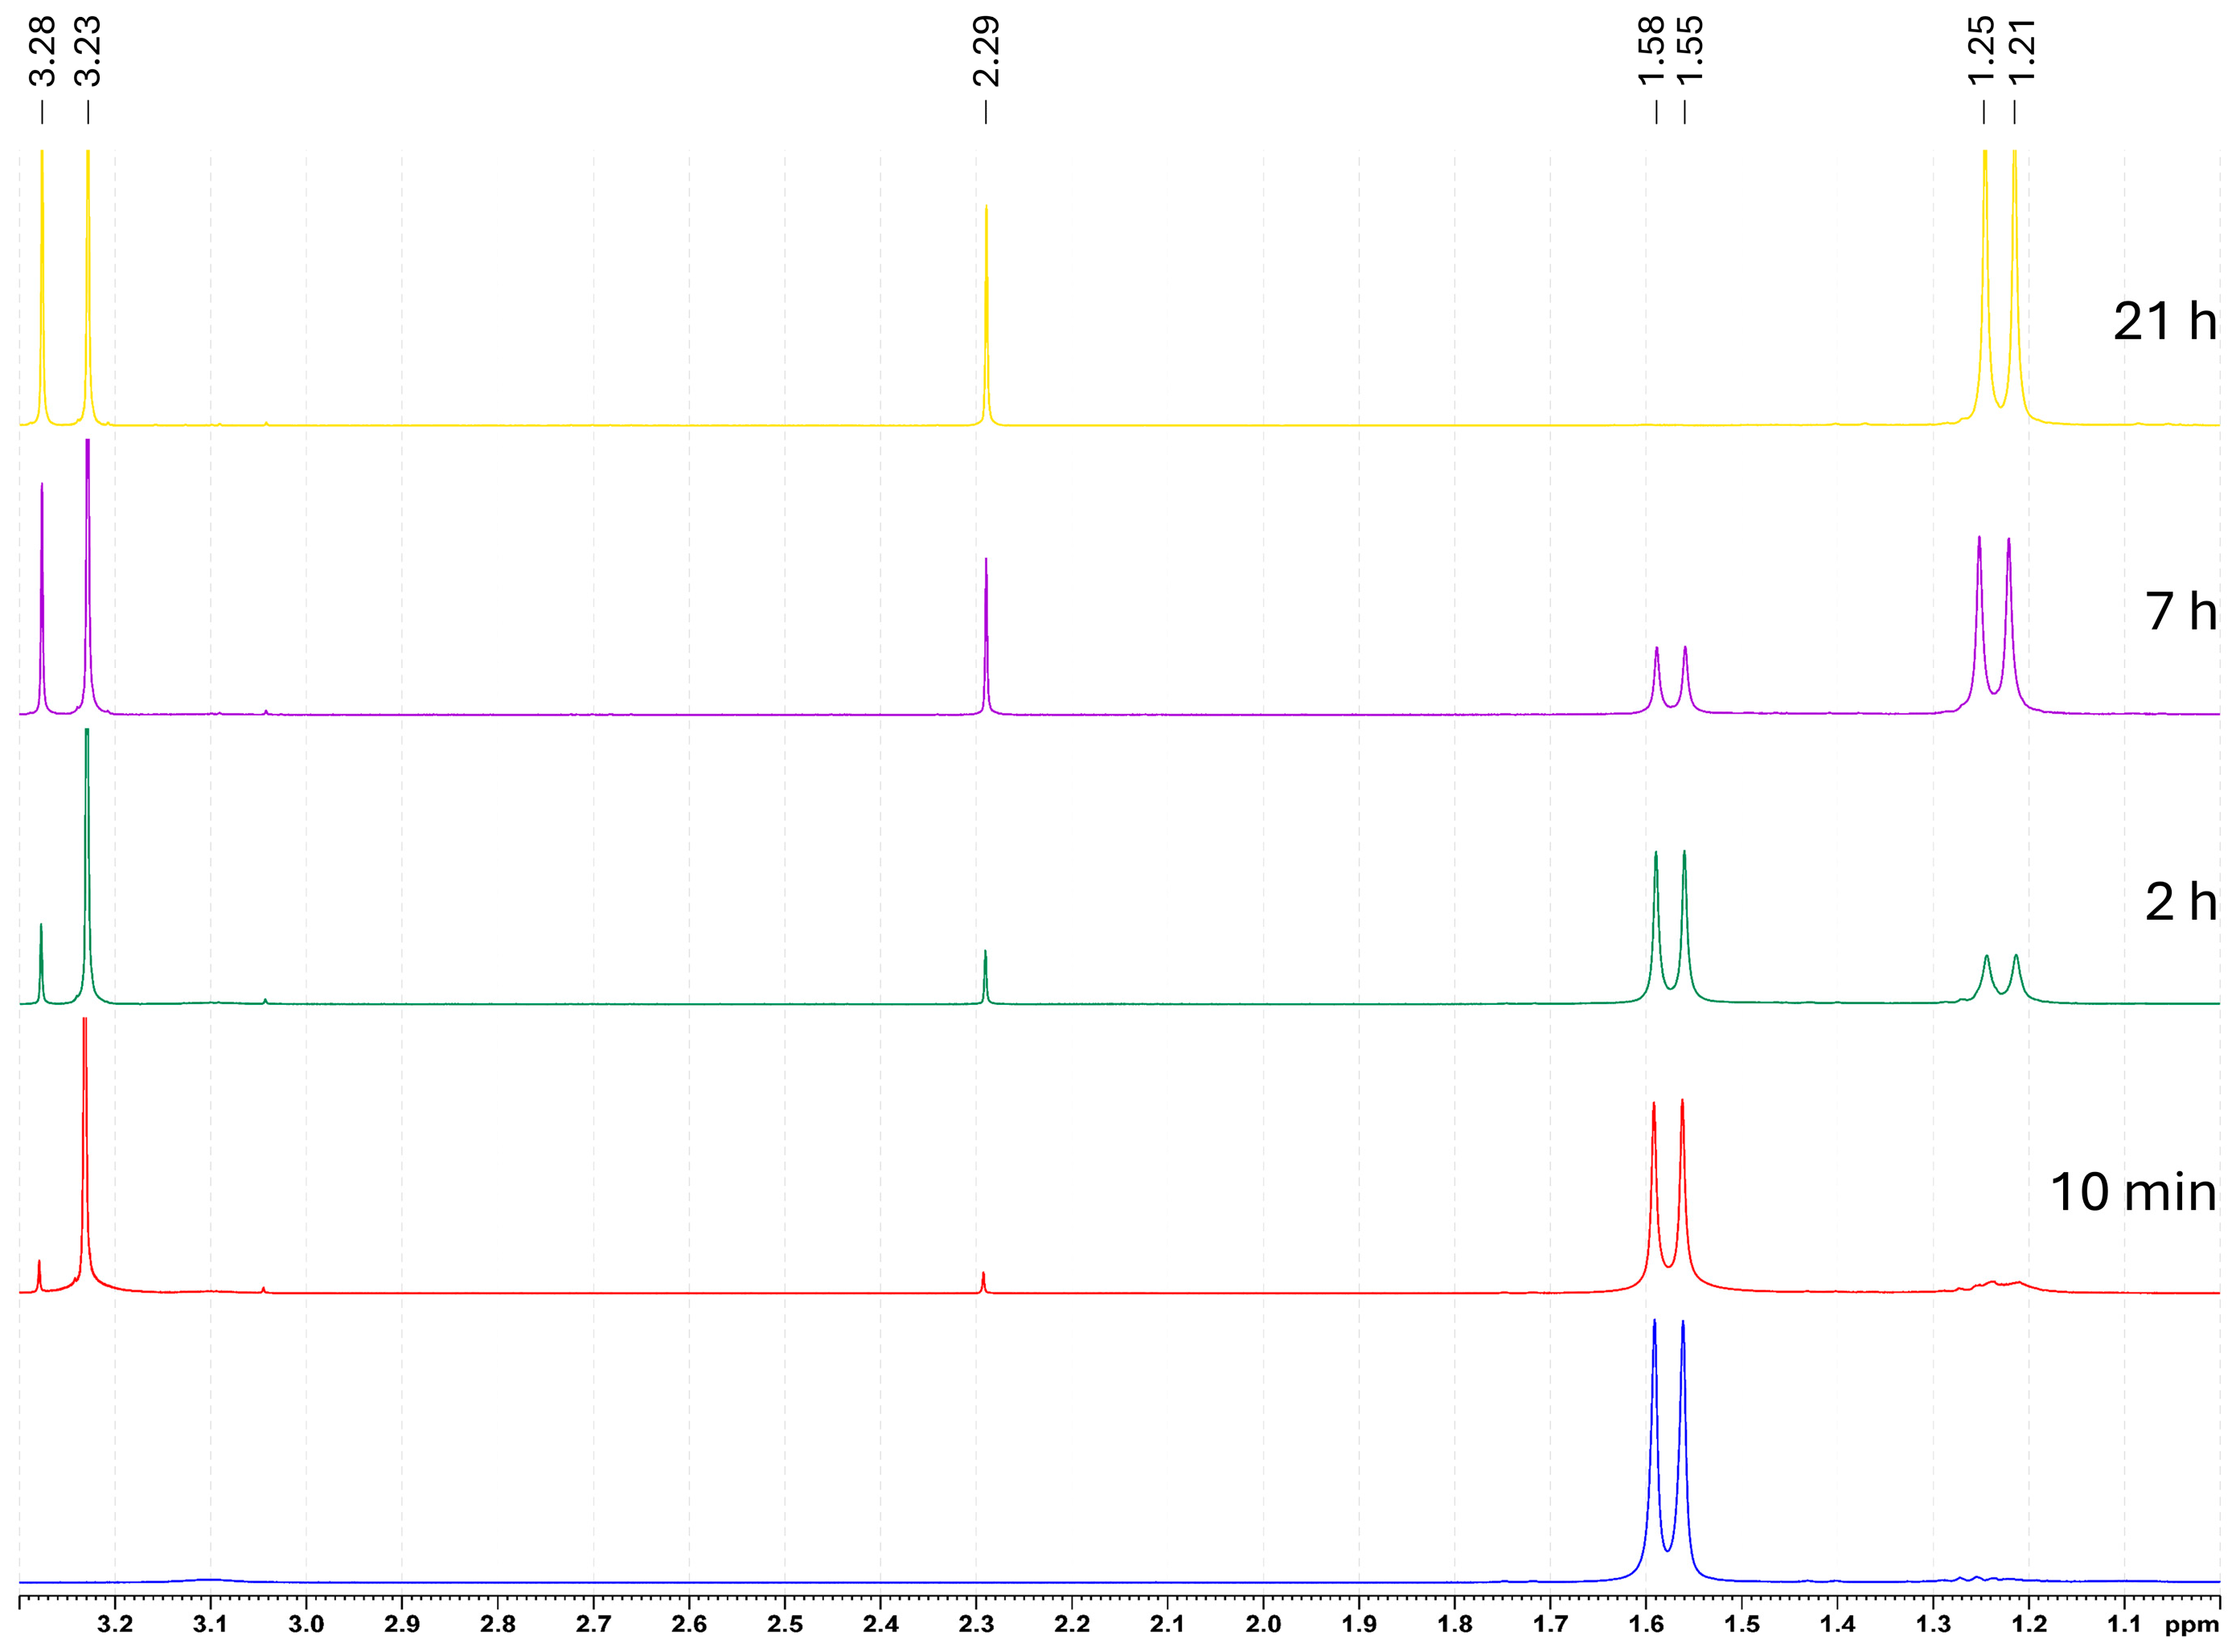
Task: Click the 2 h spectrum label
Action: pos(2180,902)
